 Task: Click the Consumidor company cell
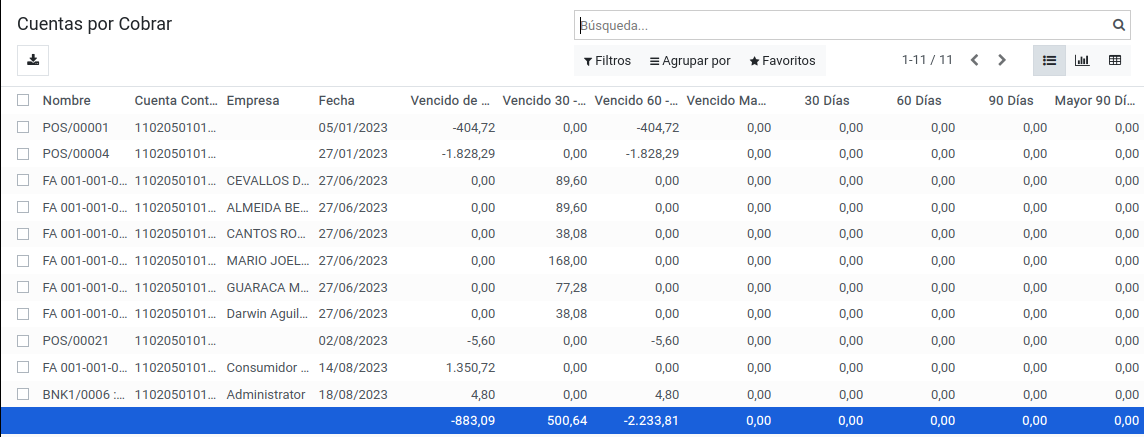pos(268,367)
